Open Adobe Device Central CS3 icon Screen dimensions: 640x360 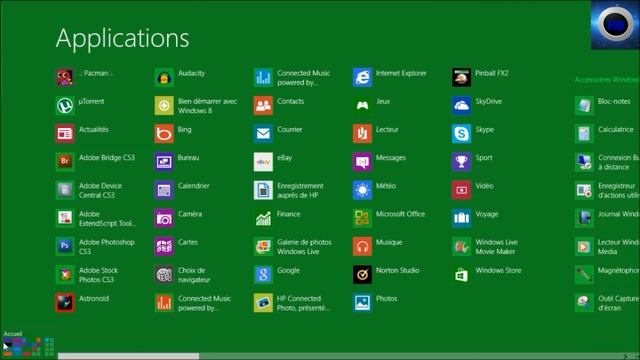coord(65,190)
